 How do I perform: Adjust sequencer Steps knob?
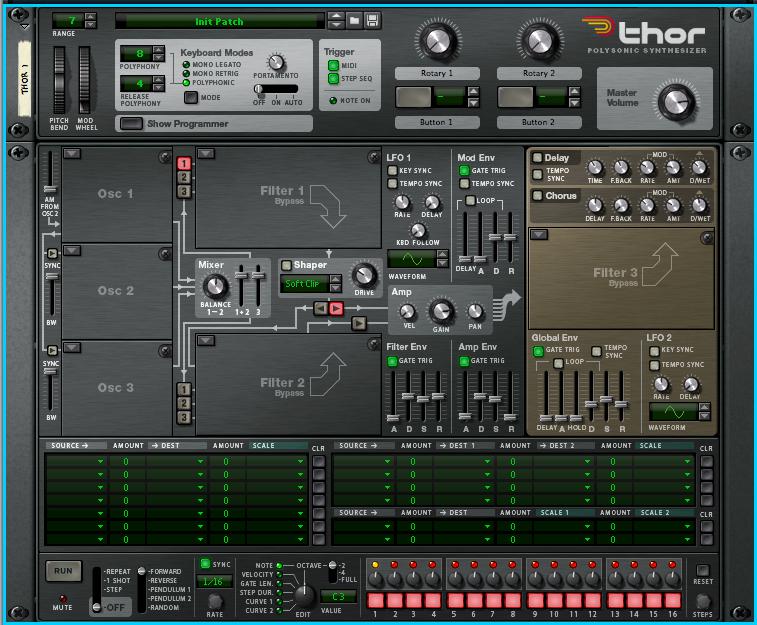point(702,601)
